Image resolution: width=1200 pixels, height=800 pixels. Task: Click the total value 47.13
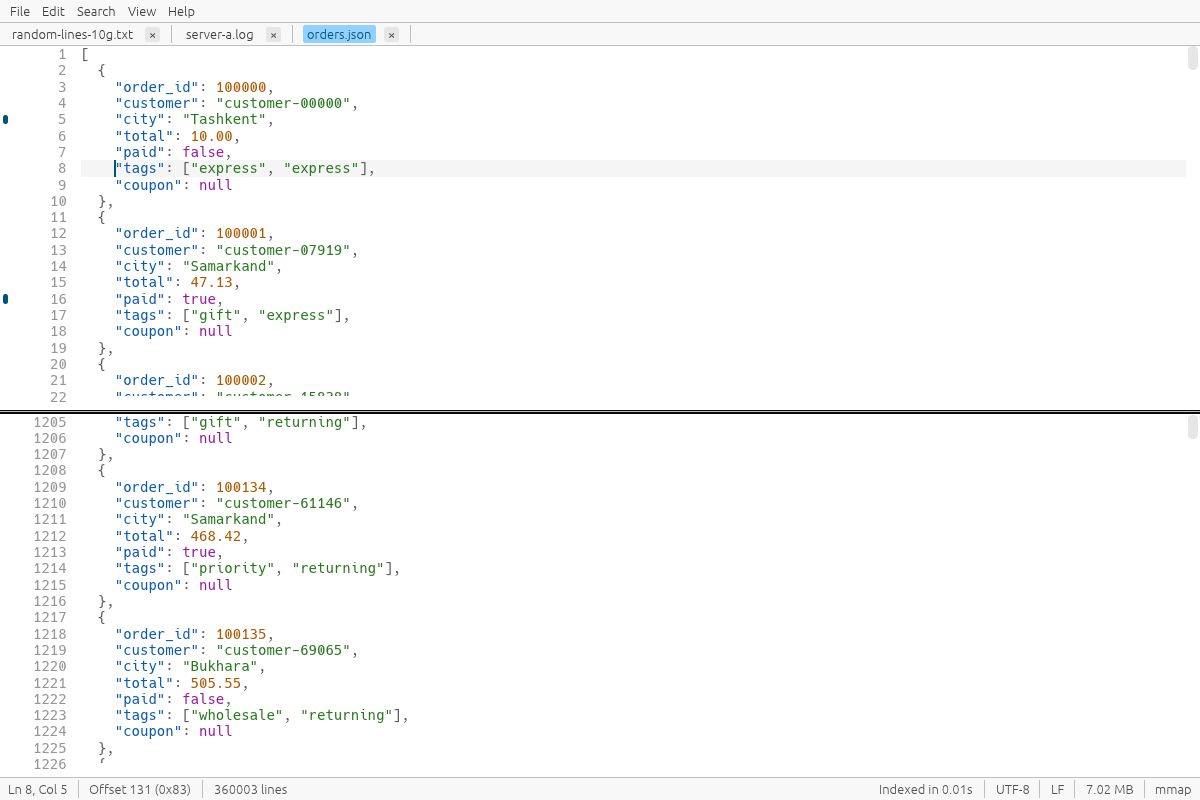[211, 283]
